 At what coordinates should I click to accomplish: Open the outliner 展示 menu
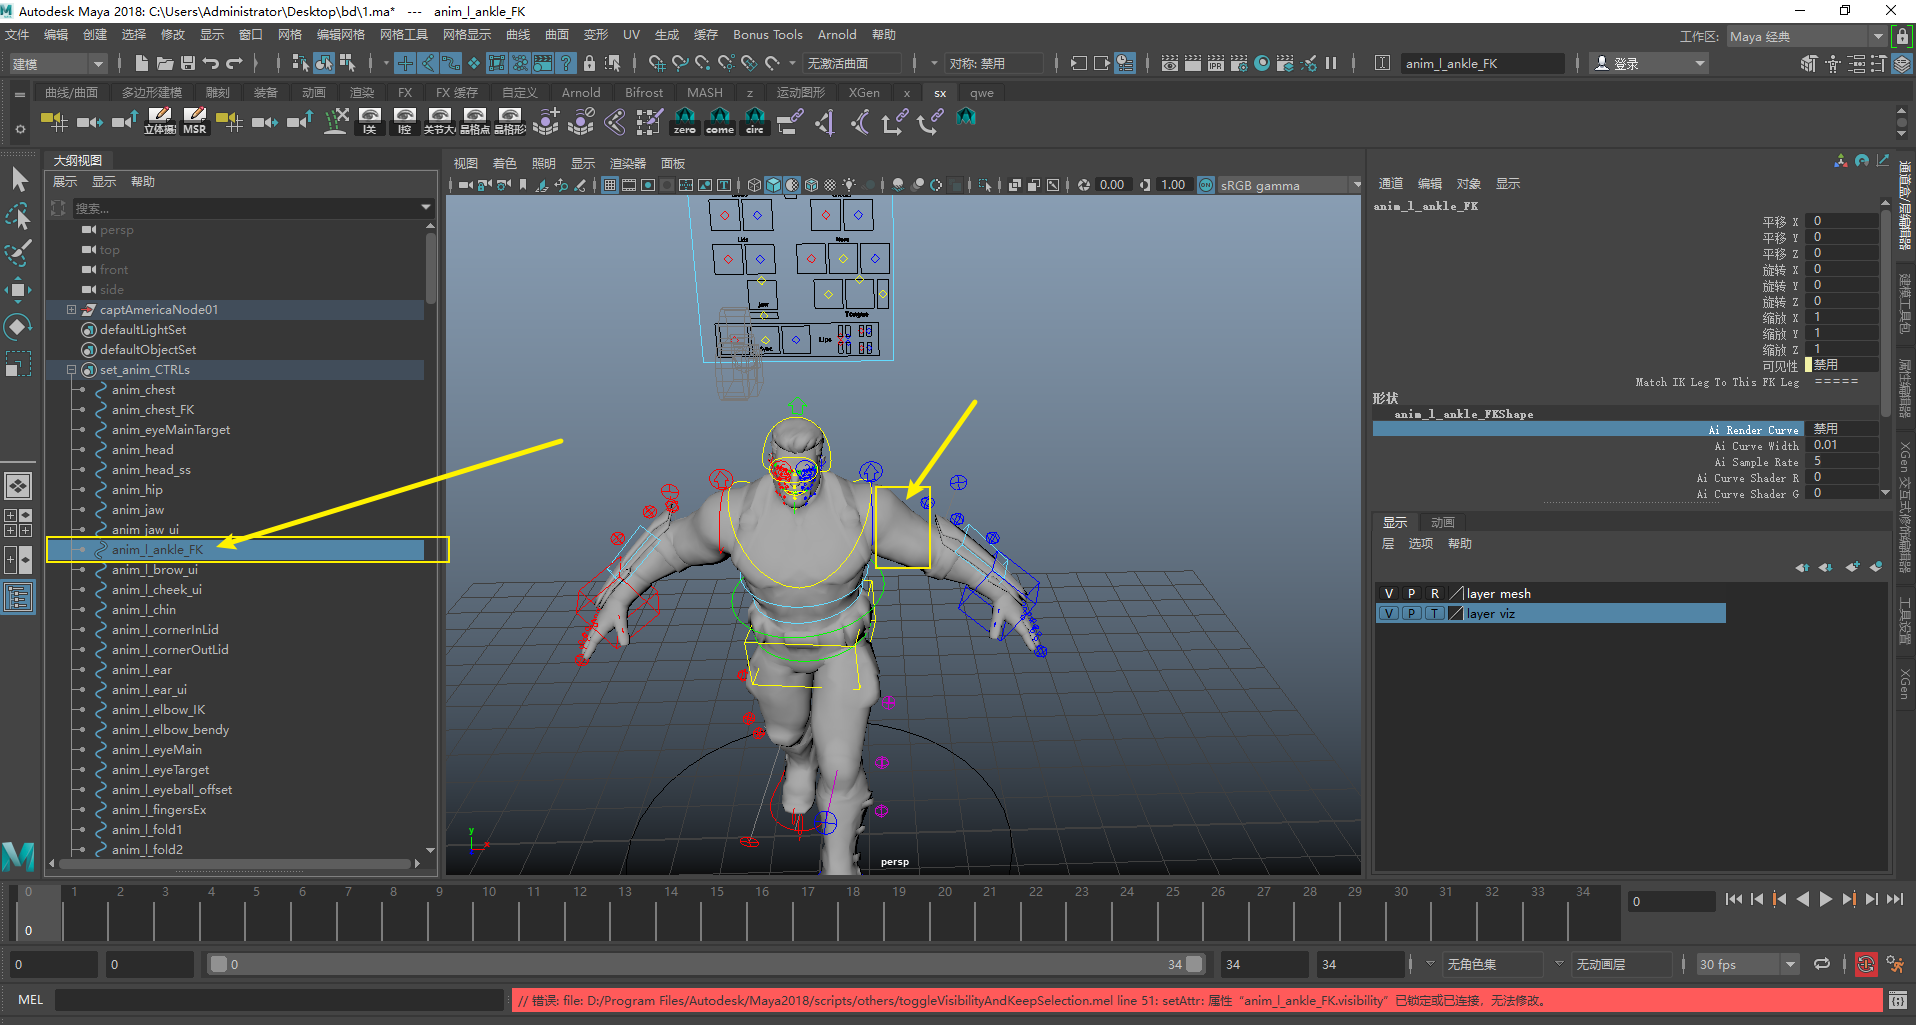pos(65,182)
